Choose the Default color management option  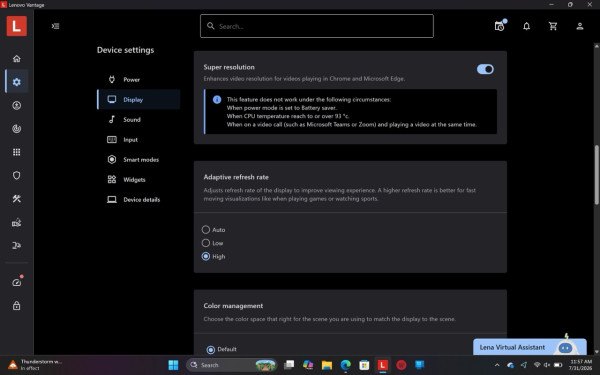point(210,349)
